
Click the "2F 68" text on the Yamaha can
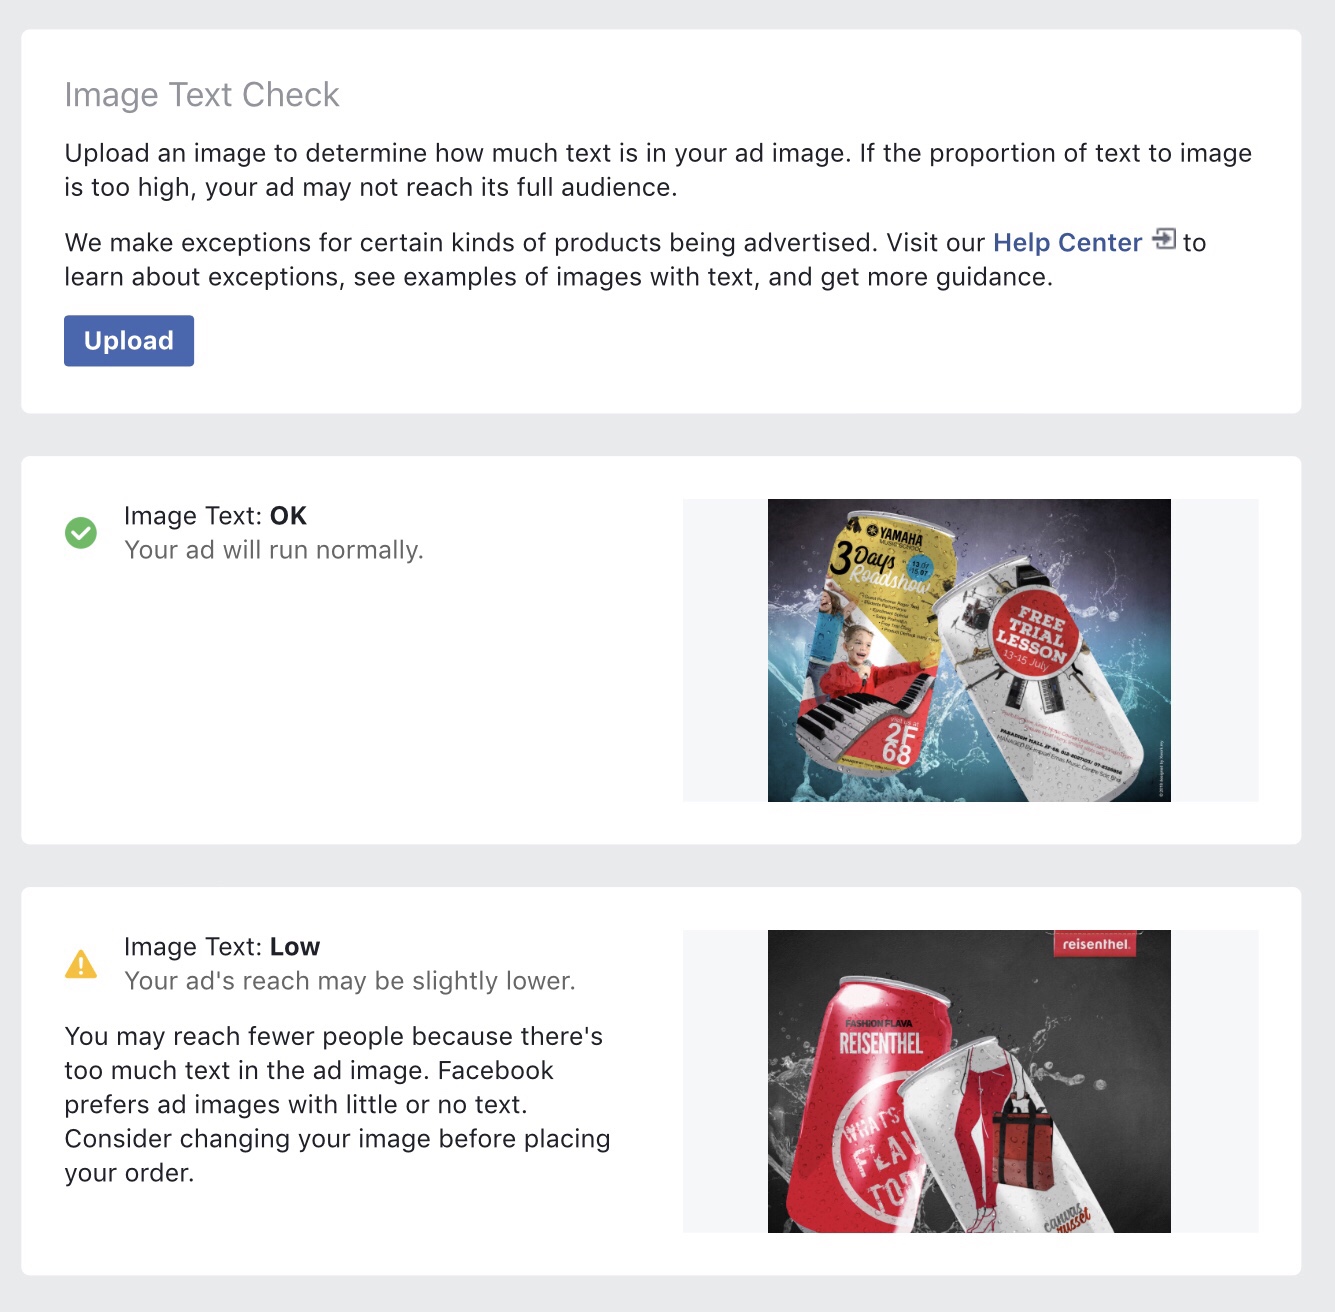coord(899,743)
